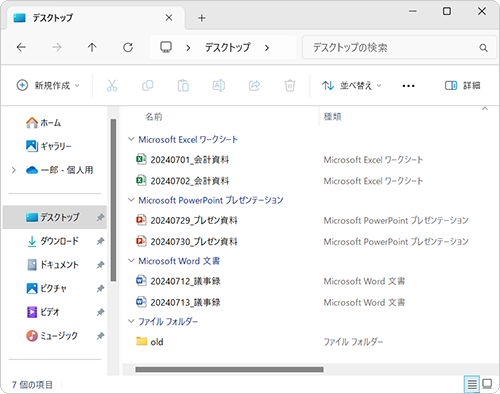
Task: Click chevron after デスクトップ in address bar
Action: [x=267, y=48]
